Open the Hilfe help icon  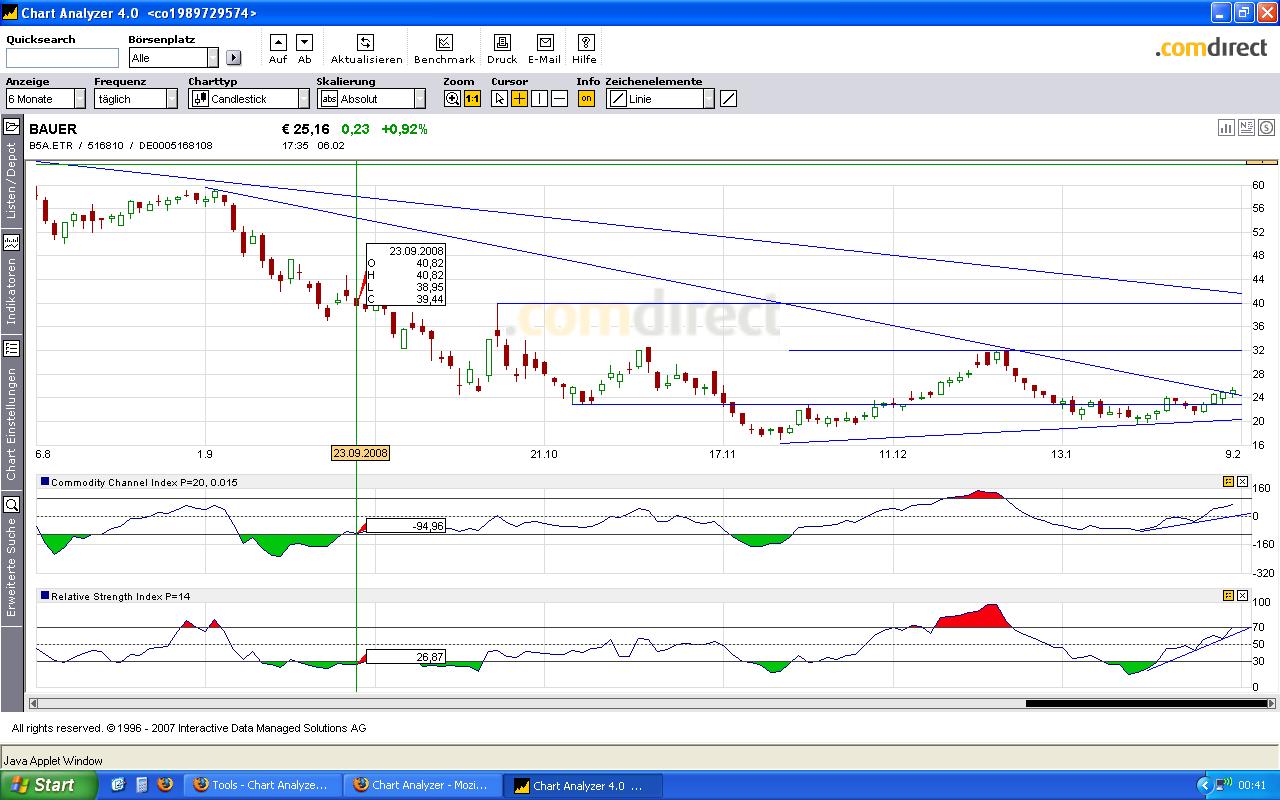tap(585, 43)
